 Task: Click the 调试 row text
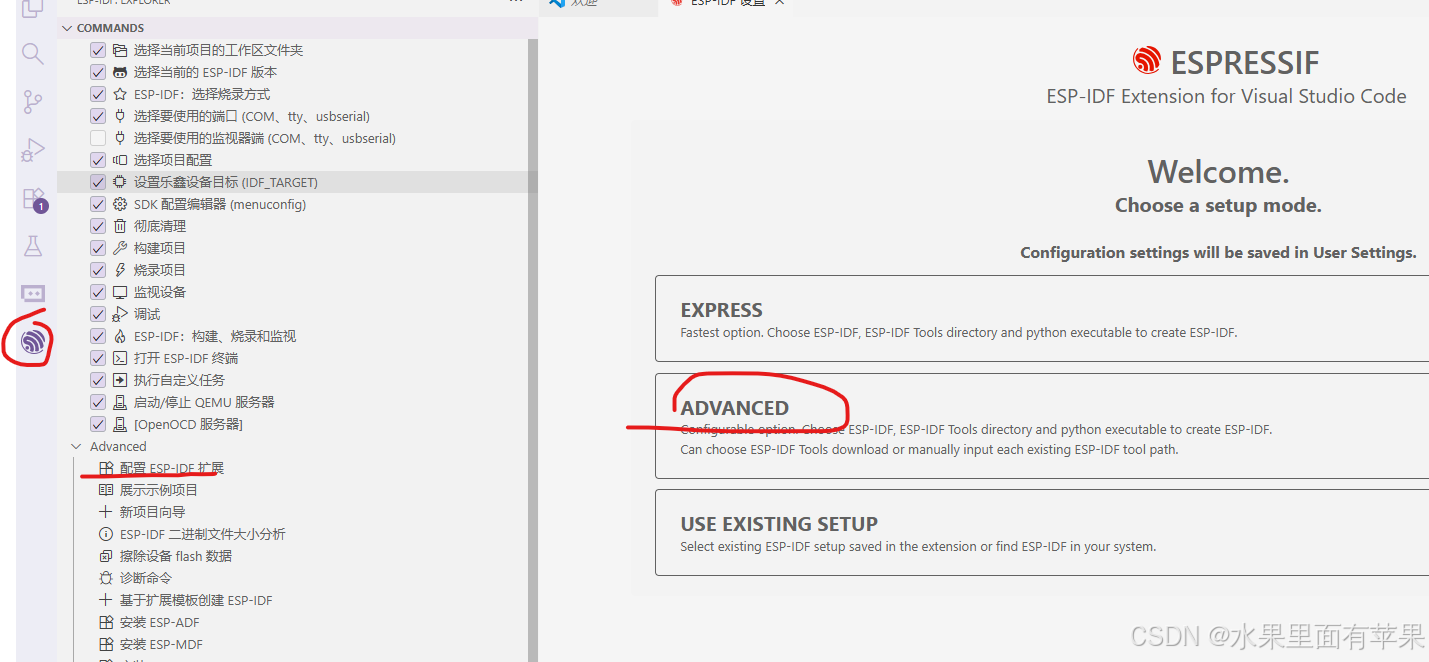(147, 314)
